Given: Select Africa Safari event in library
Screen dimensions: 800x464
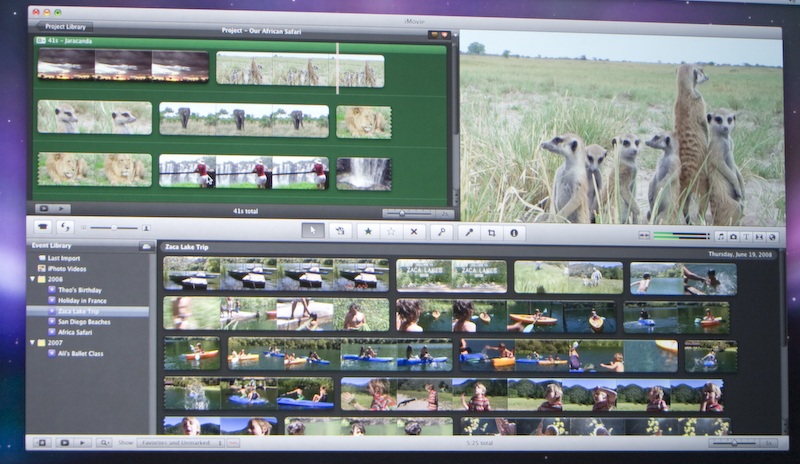Looking at the screenshot, I should 75,332.
